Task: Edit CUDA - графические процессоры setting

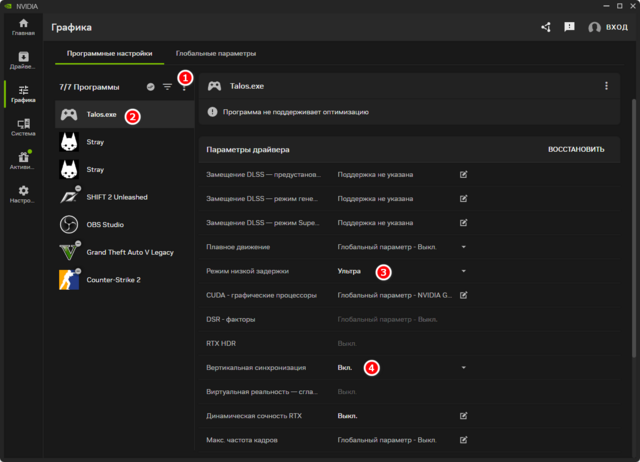Action: tap(463, 295)
